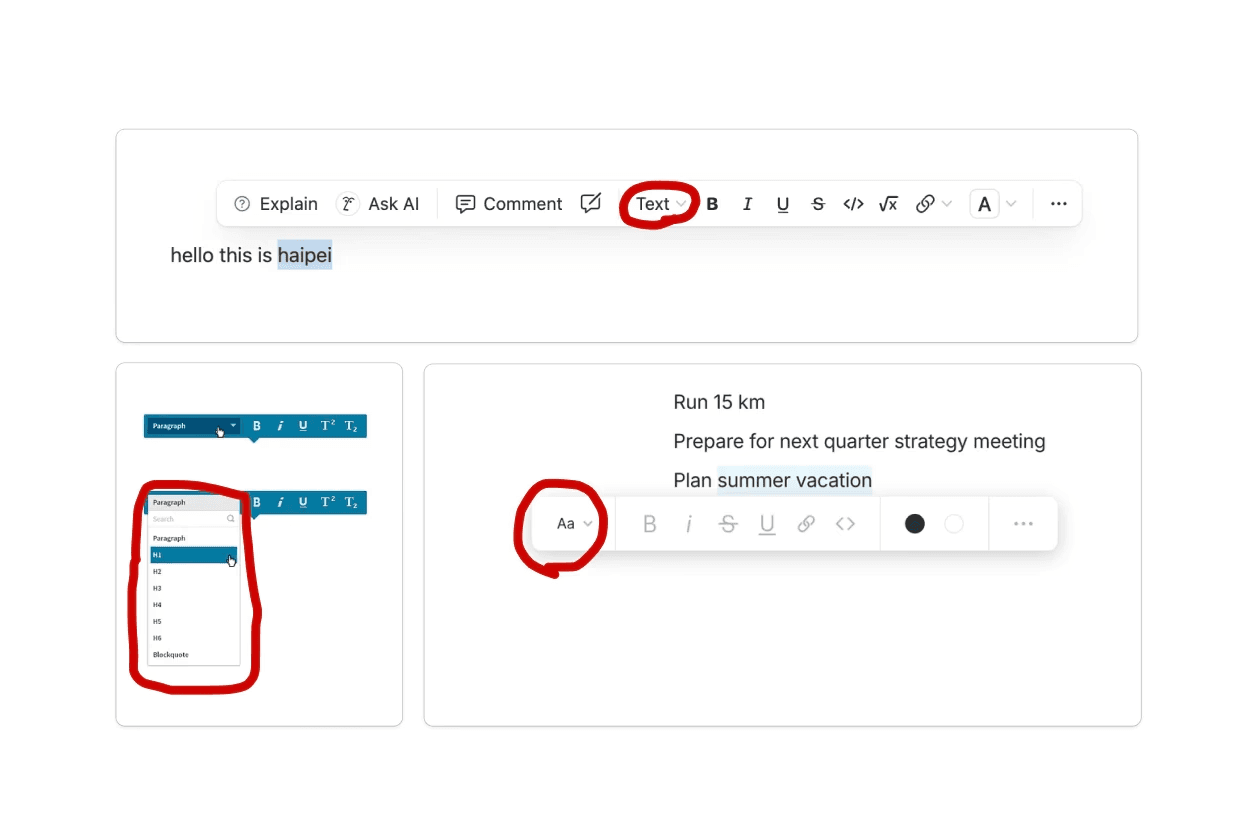The image size is (1254, 822).
Task: Open the Aa text size dropdown
Action: point(575,524)
